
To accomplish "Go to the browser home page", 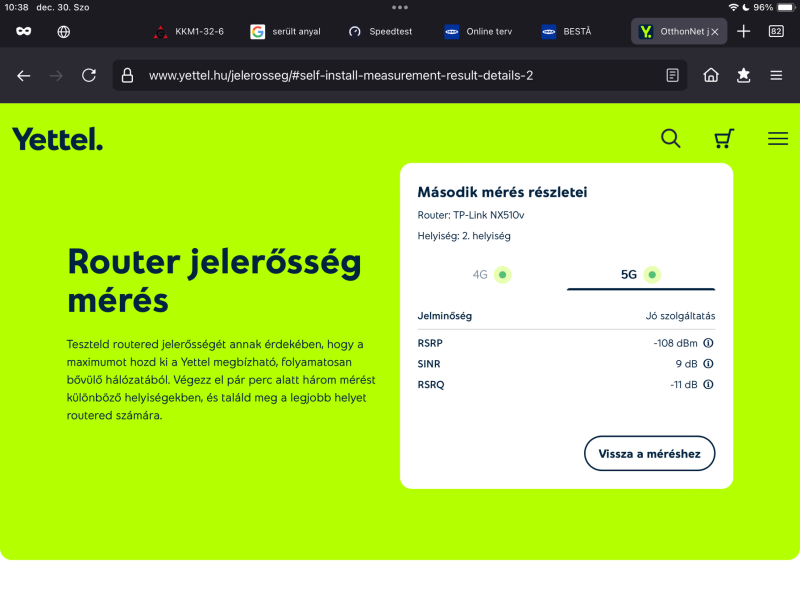I will [x=711, y=76].
